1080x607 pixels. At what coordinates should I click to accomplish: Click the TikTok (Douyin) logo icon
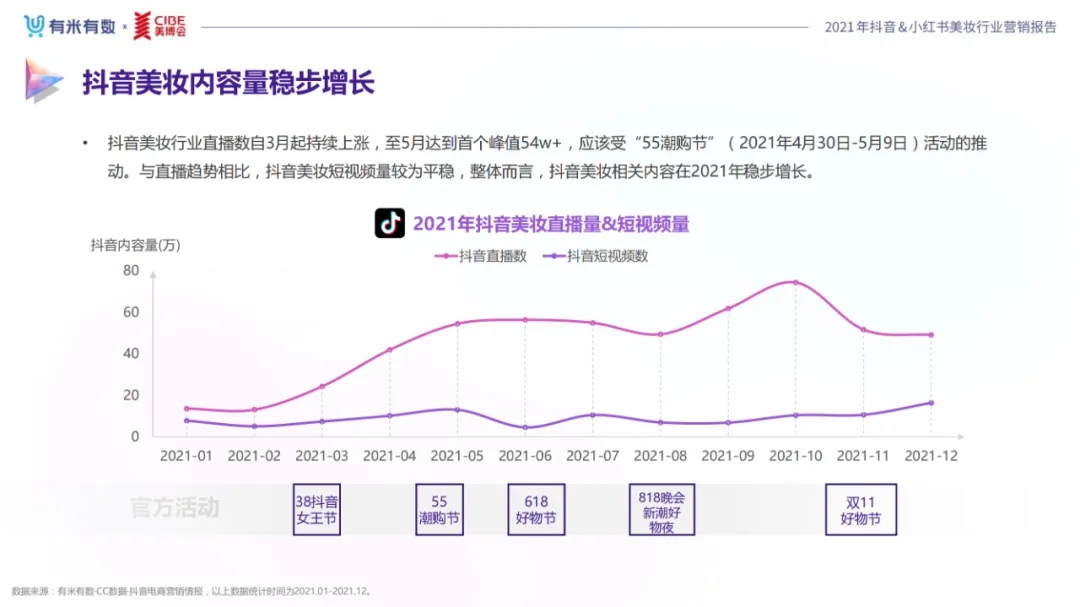[x=390, y=223]
